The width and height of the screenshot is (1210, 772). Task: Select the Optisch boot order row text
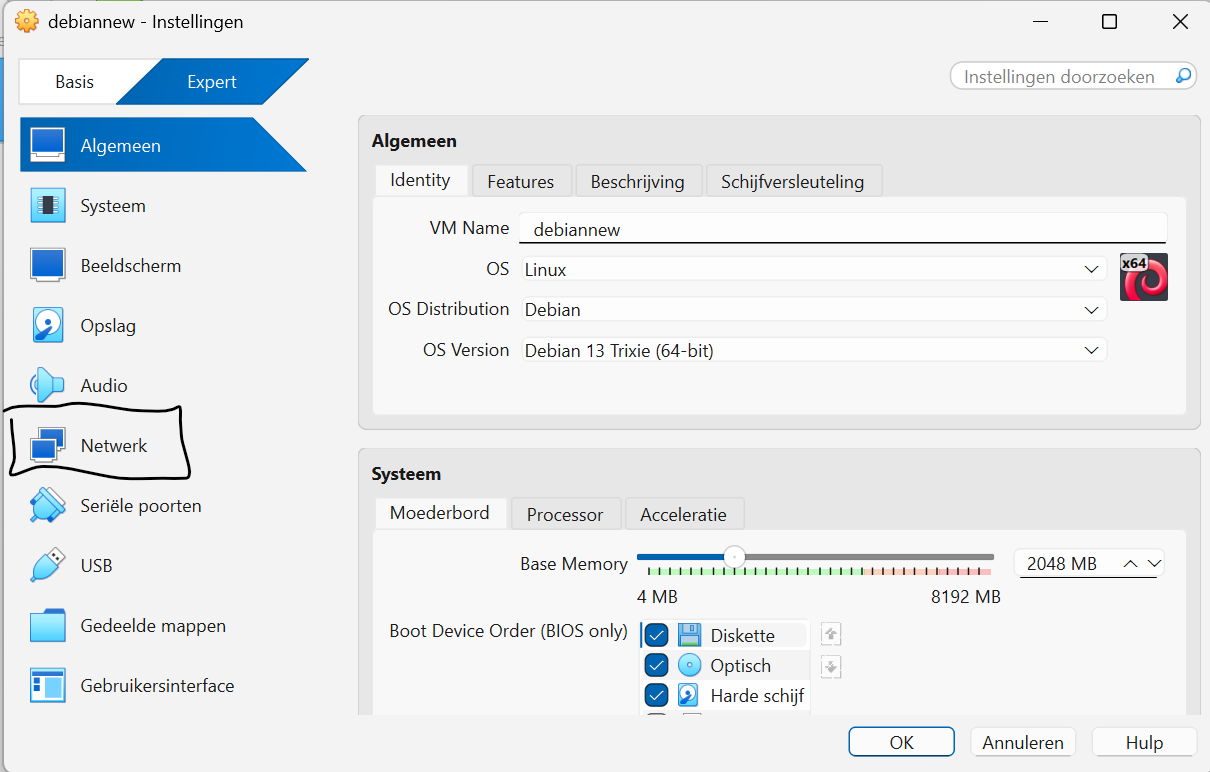741,666
